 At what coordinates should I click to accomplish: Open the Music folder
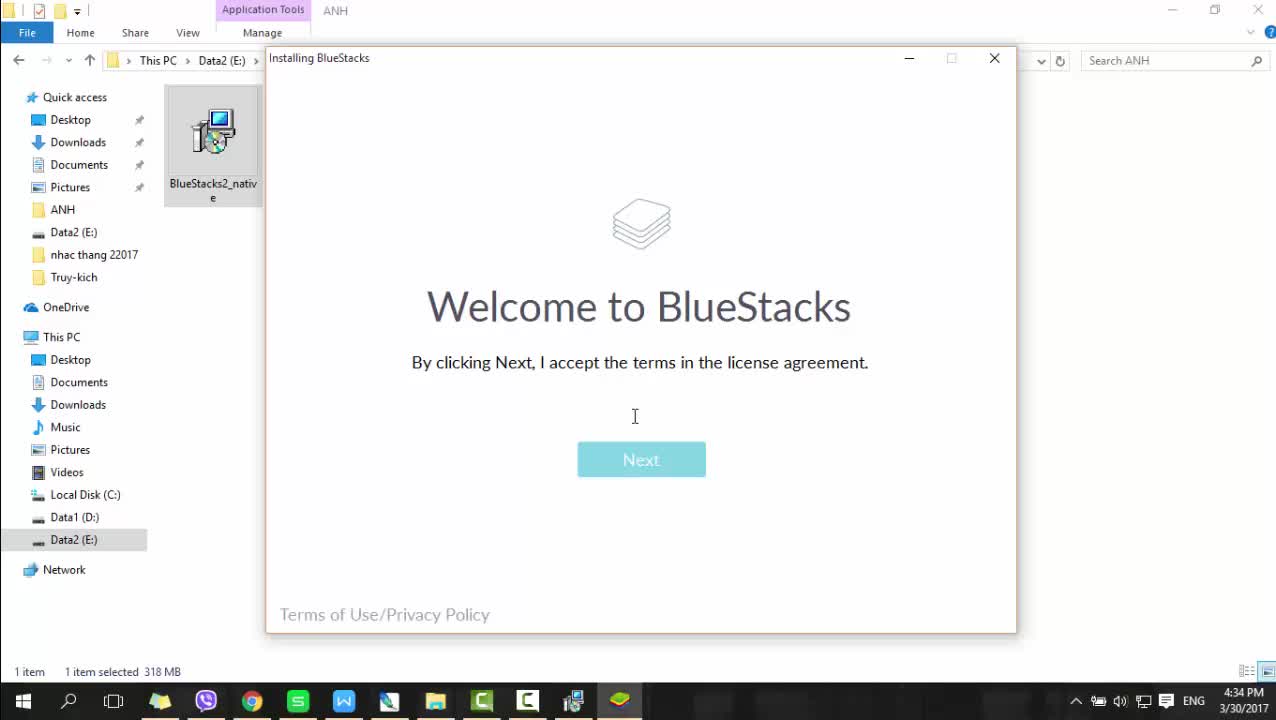pyautogui.click(x=65, y=427)
